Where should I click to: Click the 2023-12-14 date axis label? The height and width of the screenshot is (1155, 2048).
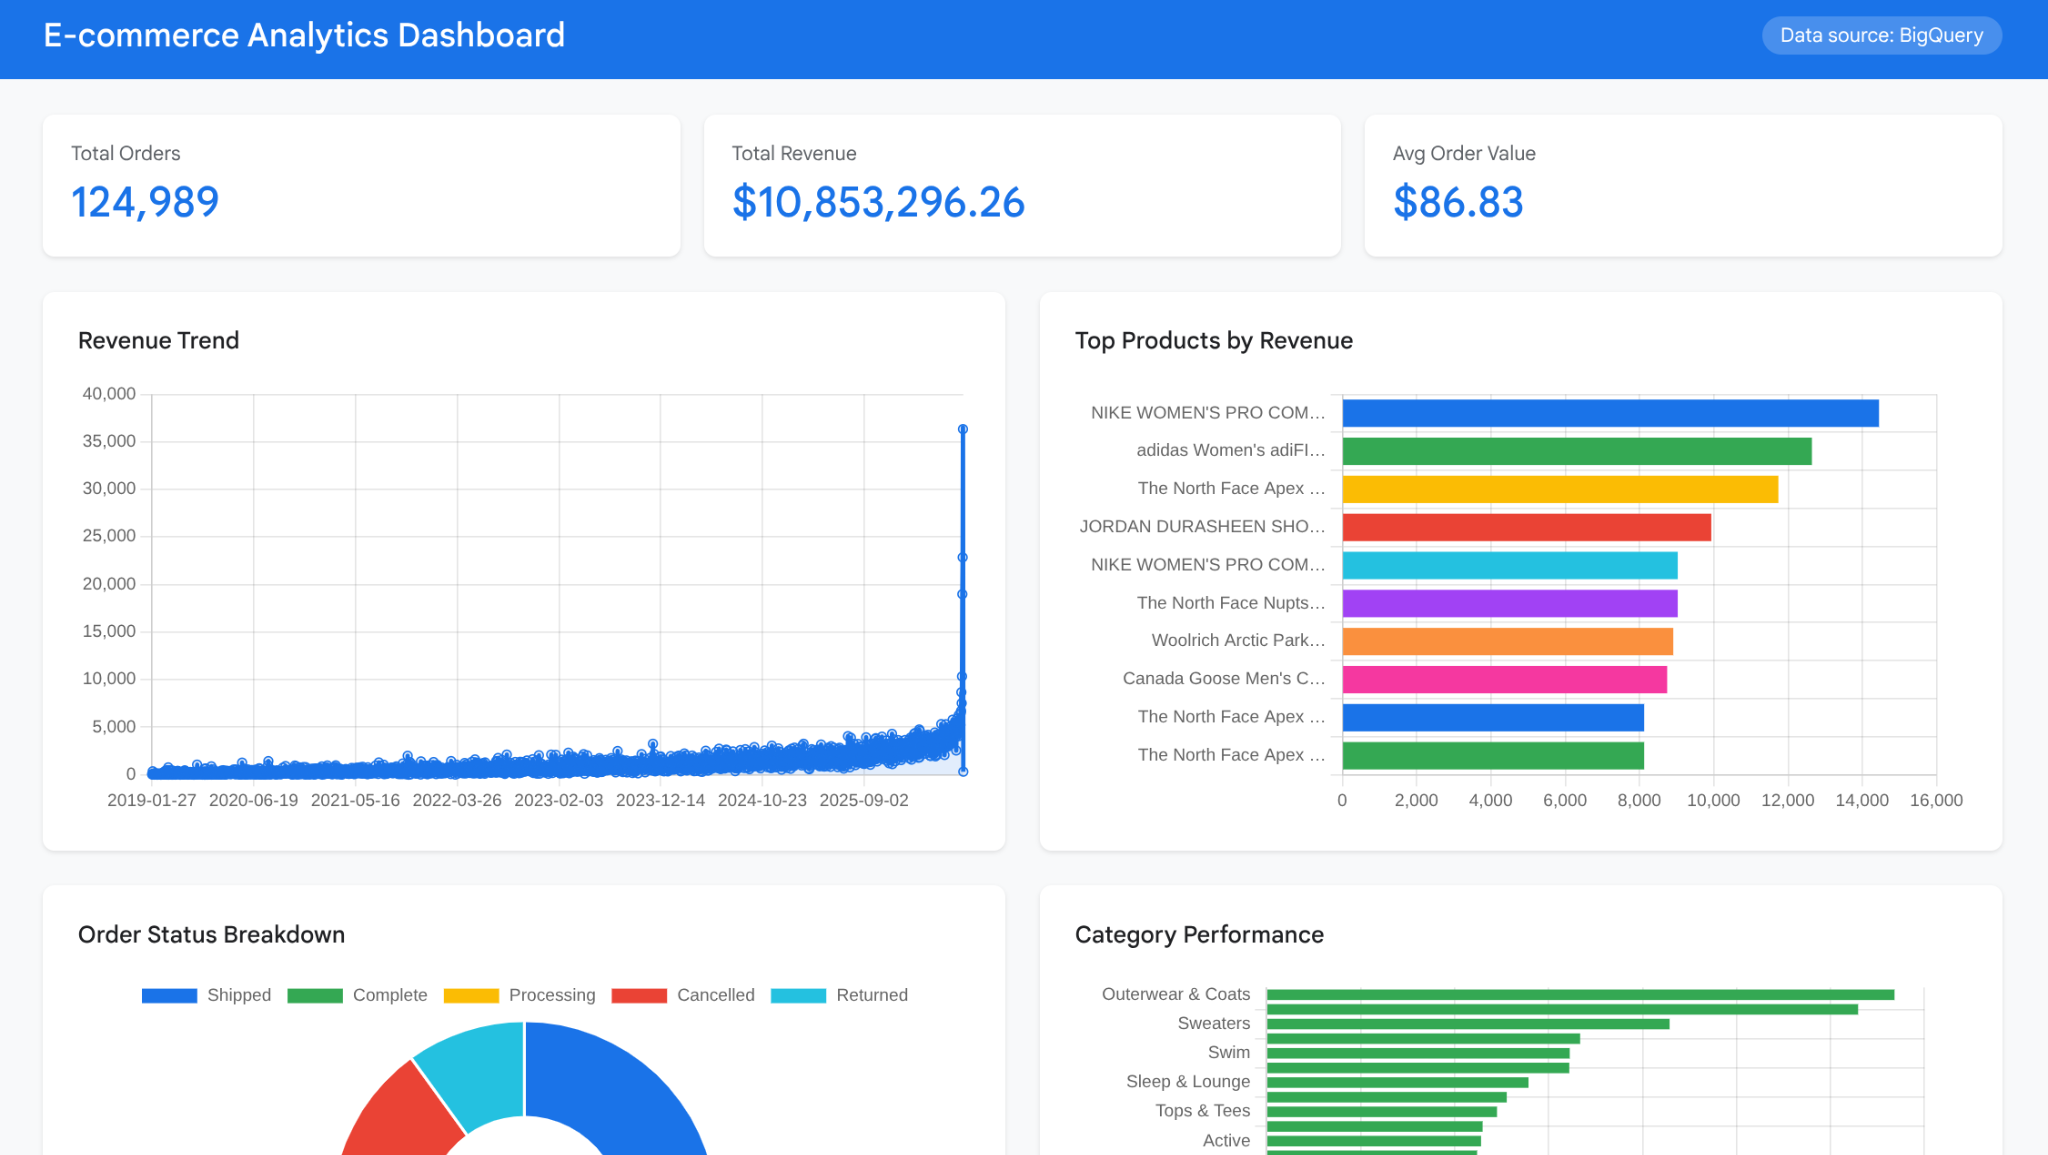(661, 800)
